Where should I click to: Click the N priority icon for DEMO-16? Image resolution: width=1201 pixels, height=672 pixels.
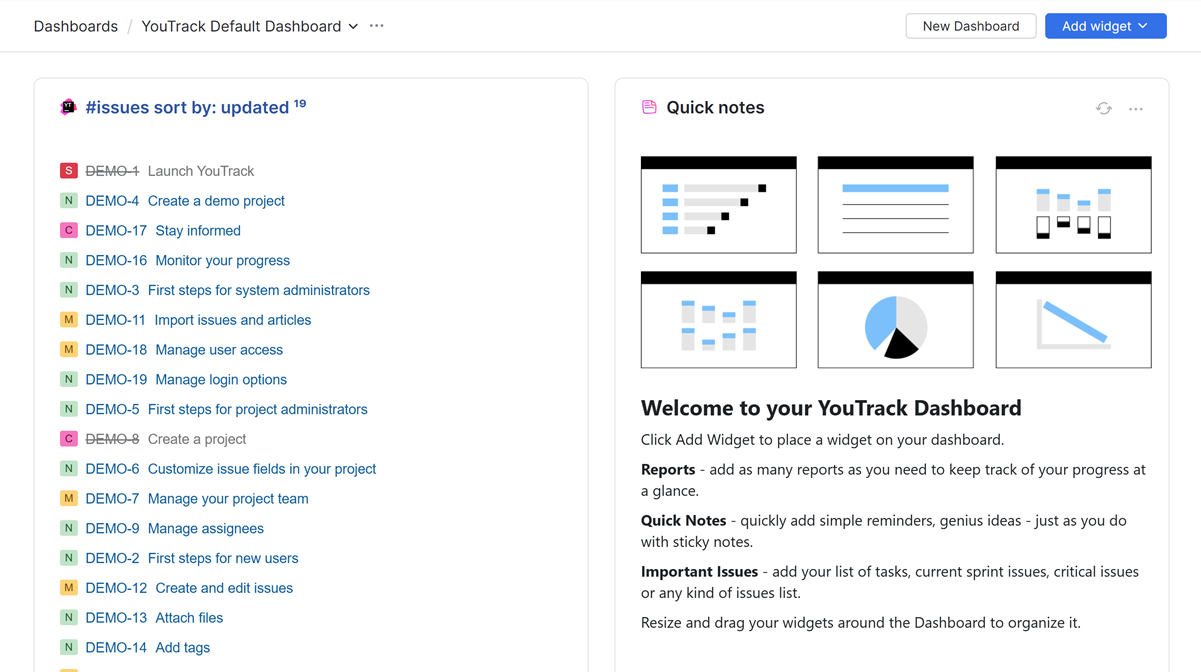(x=68, y=260)
